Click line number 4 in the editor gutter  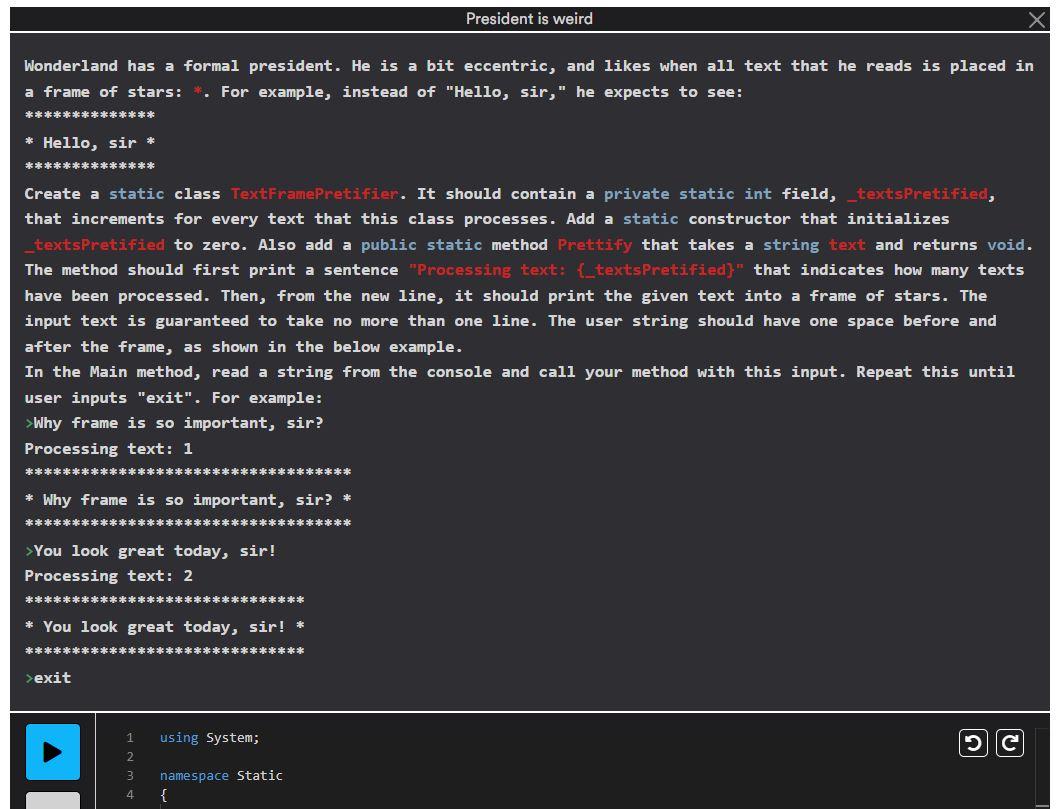coord(130,794)
